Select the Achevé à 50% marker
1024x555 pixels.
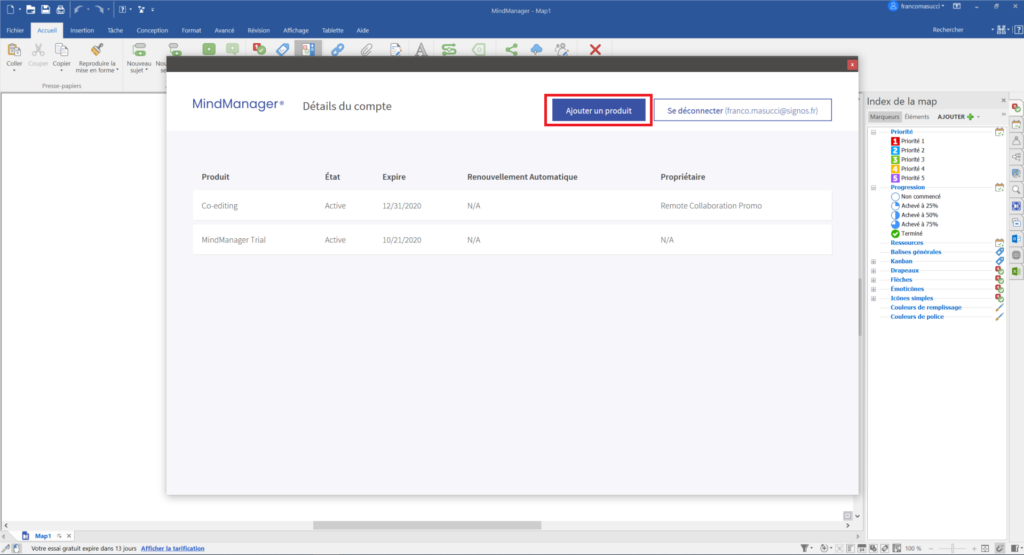pyautogui.click(x=914, y=215)
